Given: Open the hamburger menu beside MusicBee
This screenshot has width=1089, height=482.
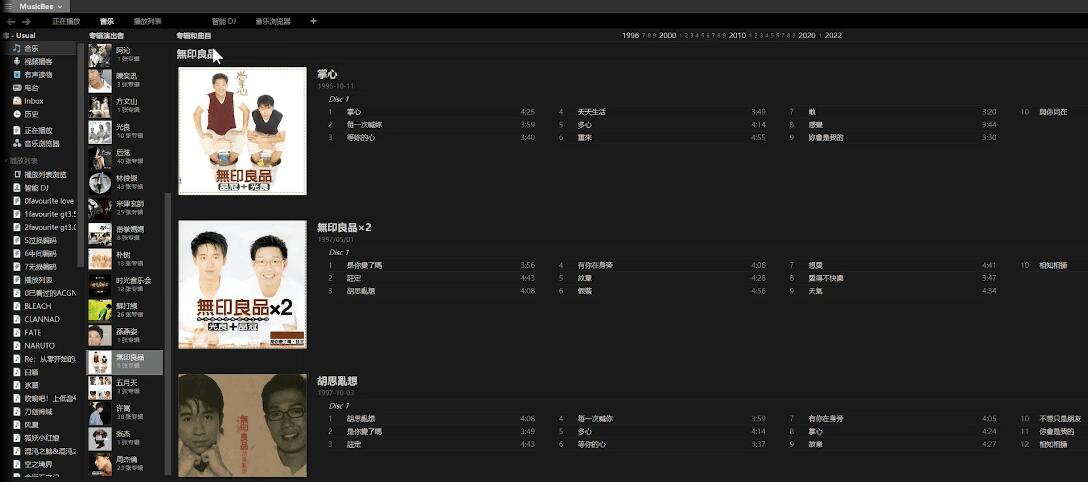Looking at the screenshot, I should click(x=8, y=6).
